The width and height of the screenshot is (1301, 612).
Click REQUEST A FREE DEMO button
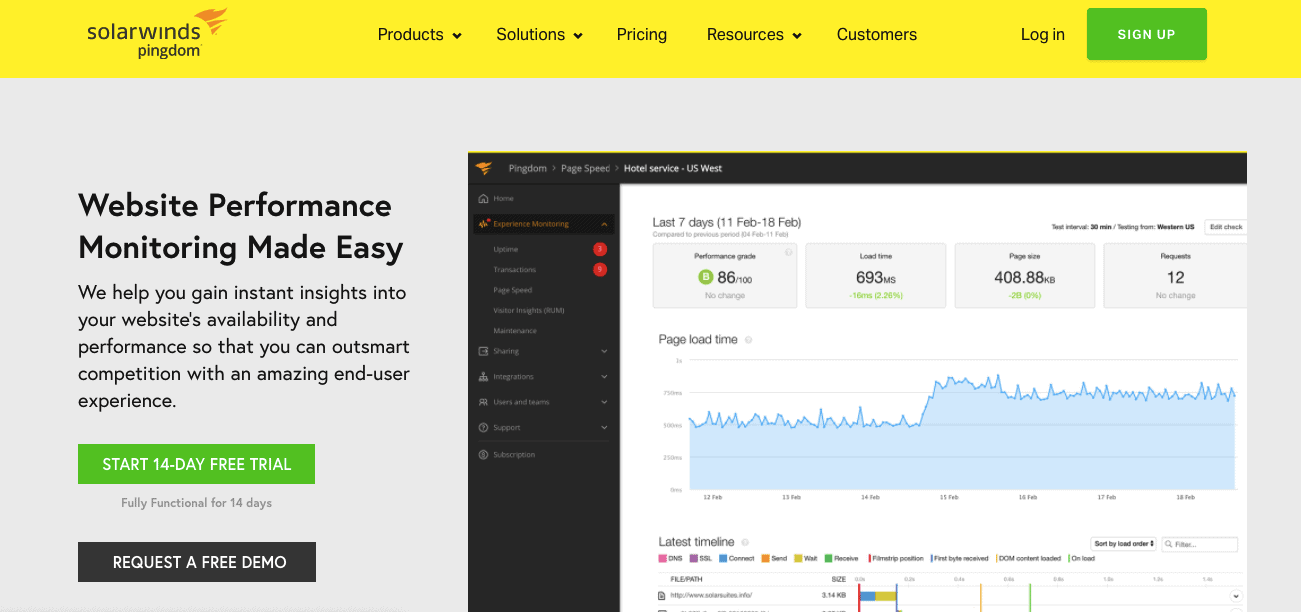tap(197, 562)
